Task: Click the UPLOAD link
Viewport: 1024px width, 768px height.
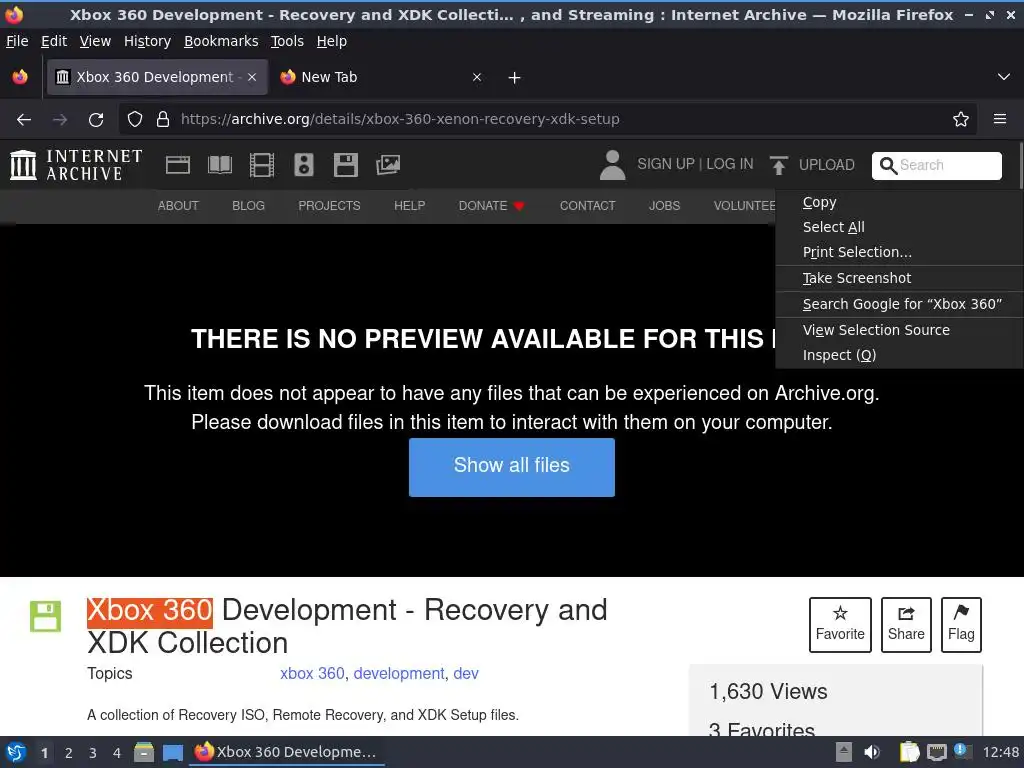Action: 826,165
